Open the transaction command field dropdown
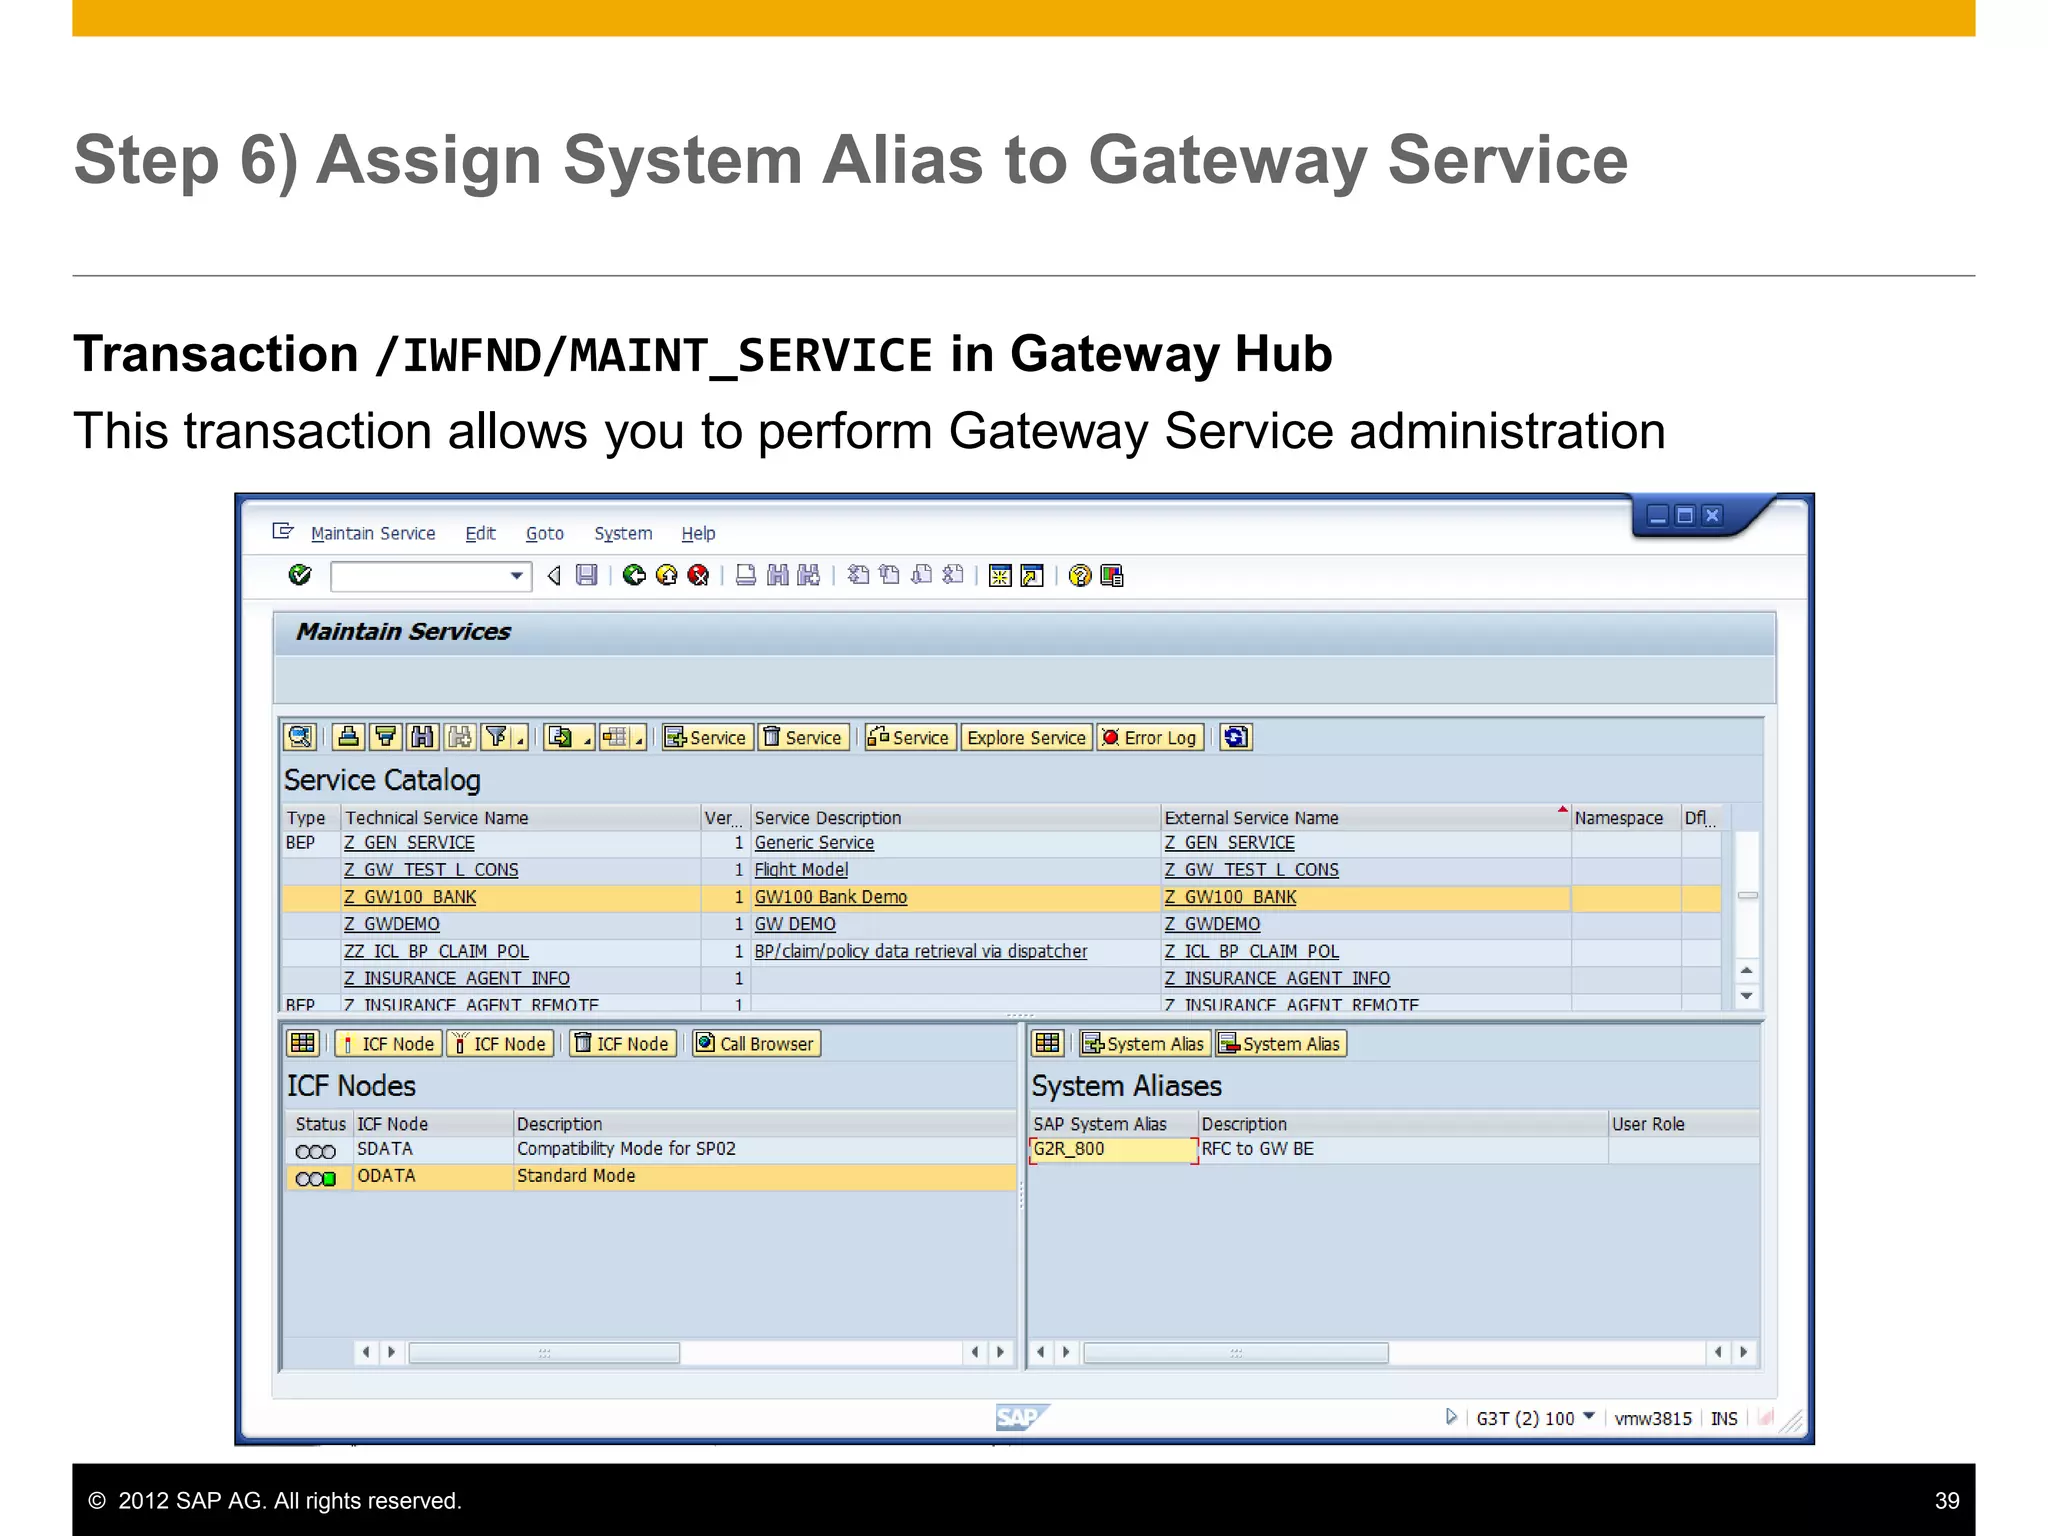Screen dimensions: 2048x1536 pos(516,576)
